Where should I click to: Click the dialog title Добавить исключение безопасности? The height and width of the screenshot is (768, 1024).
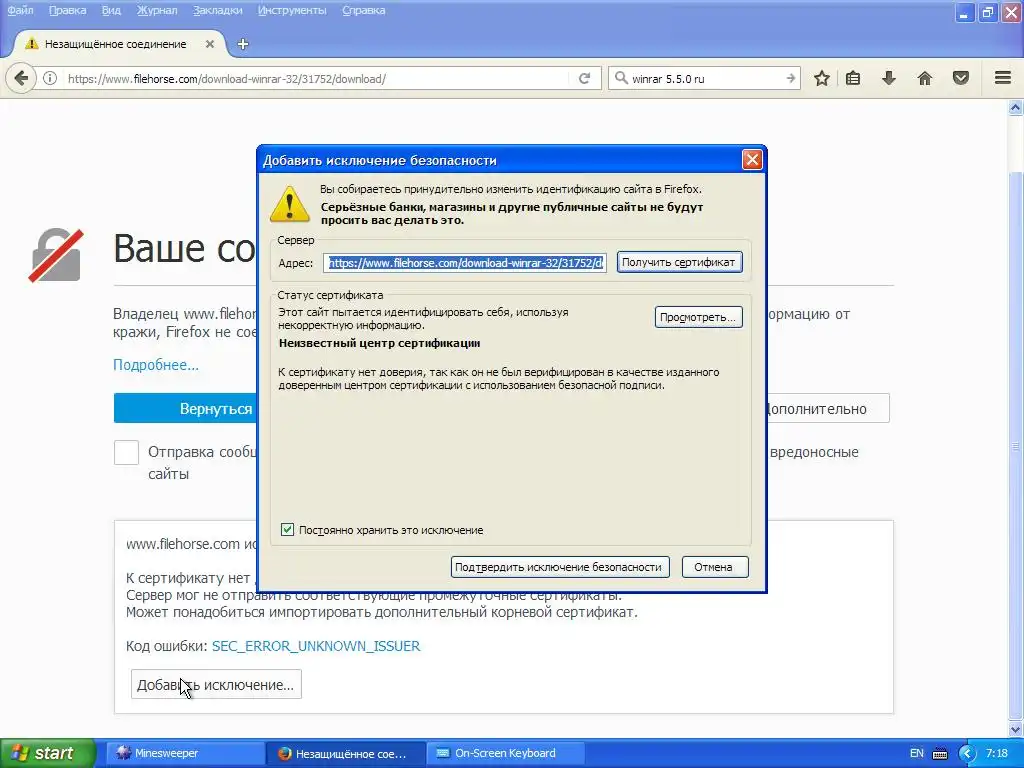(379, 161)
